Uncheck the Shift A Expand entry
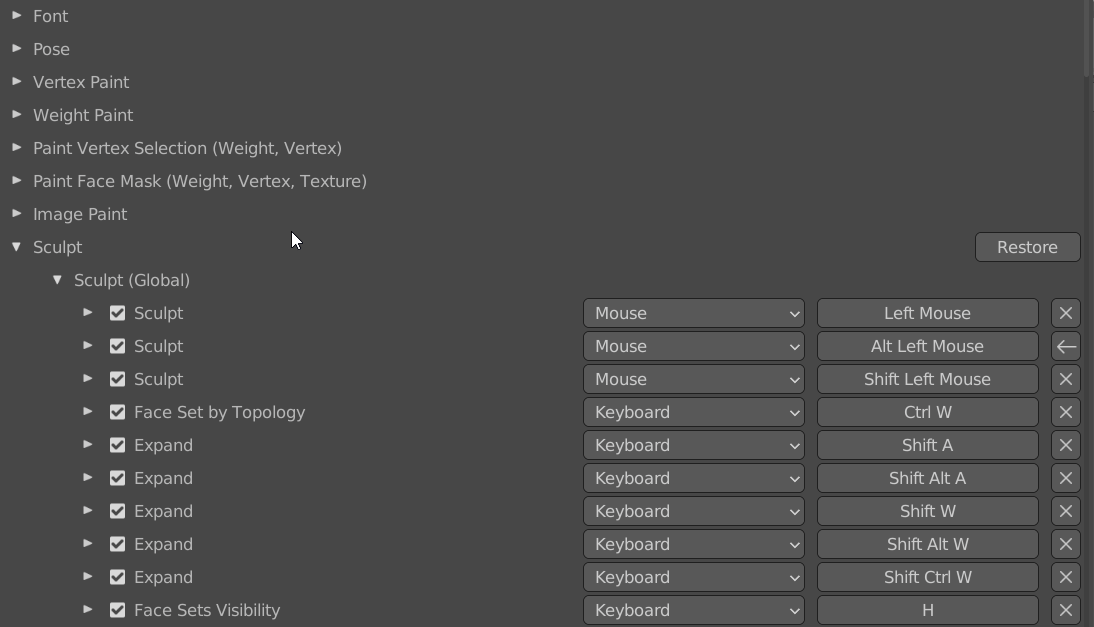Image resolution: width=1094 pixels, height=627 pixels. (117, 445)
